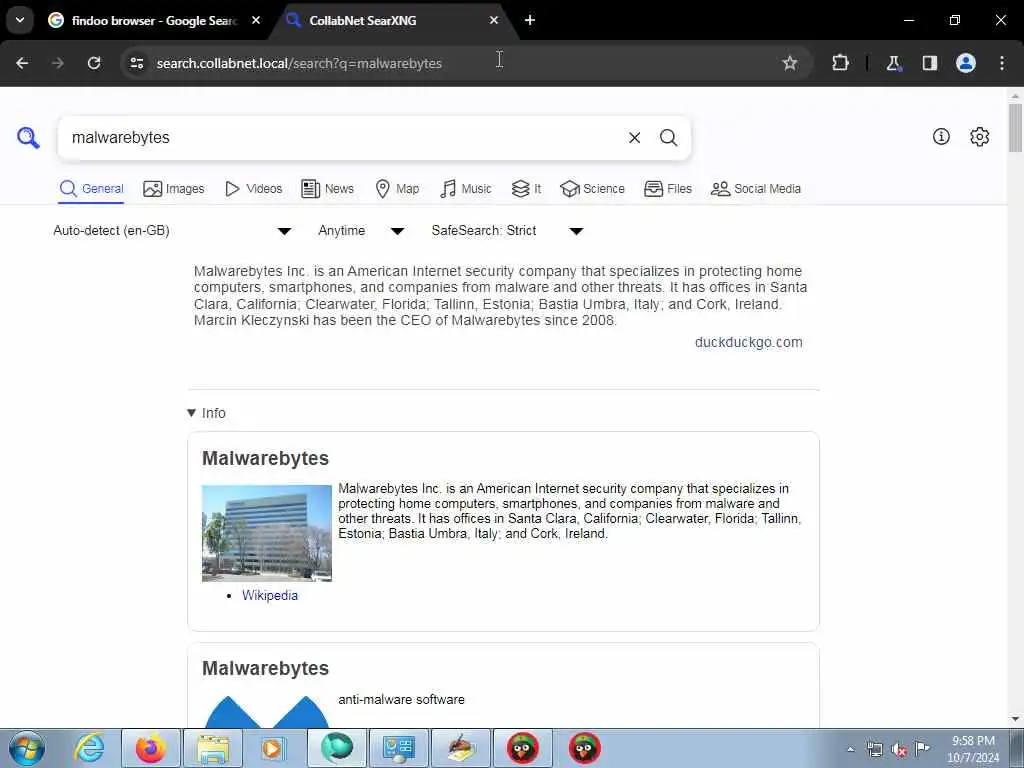Switch to It category
Image resolution: width=1024 pixels, height=768 pixels.
click(x=526, y=189)
